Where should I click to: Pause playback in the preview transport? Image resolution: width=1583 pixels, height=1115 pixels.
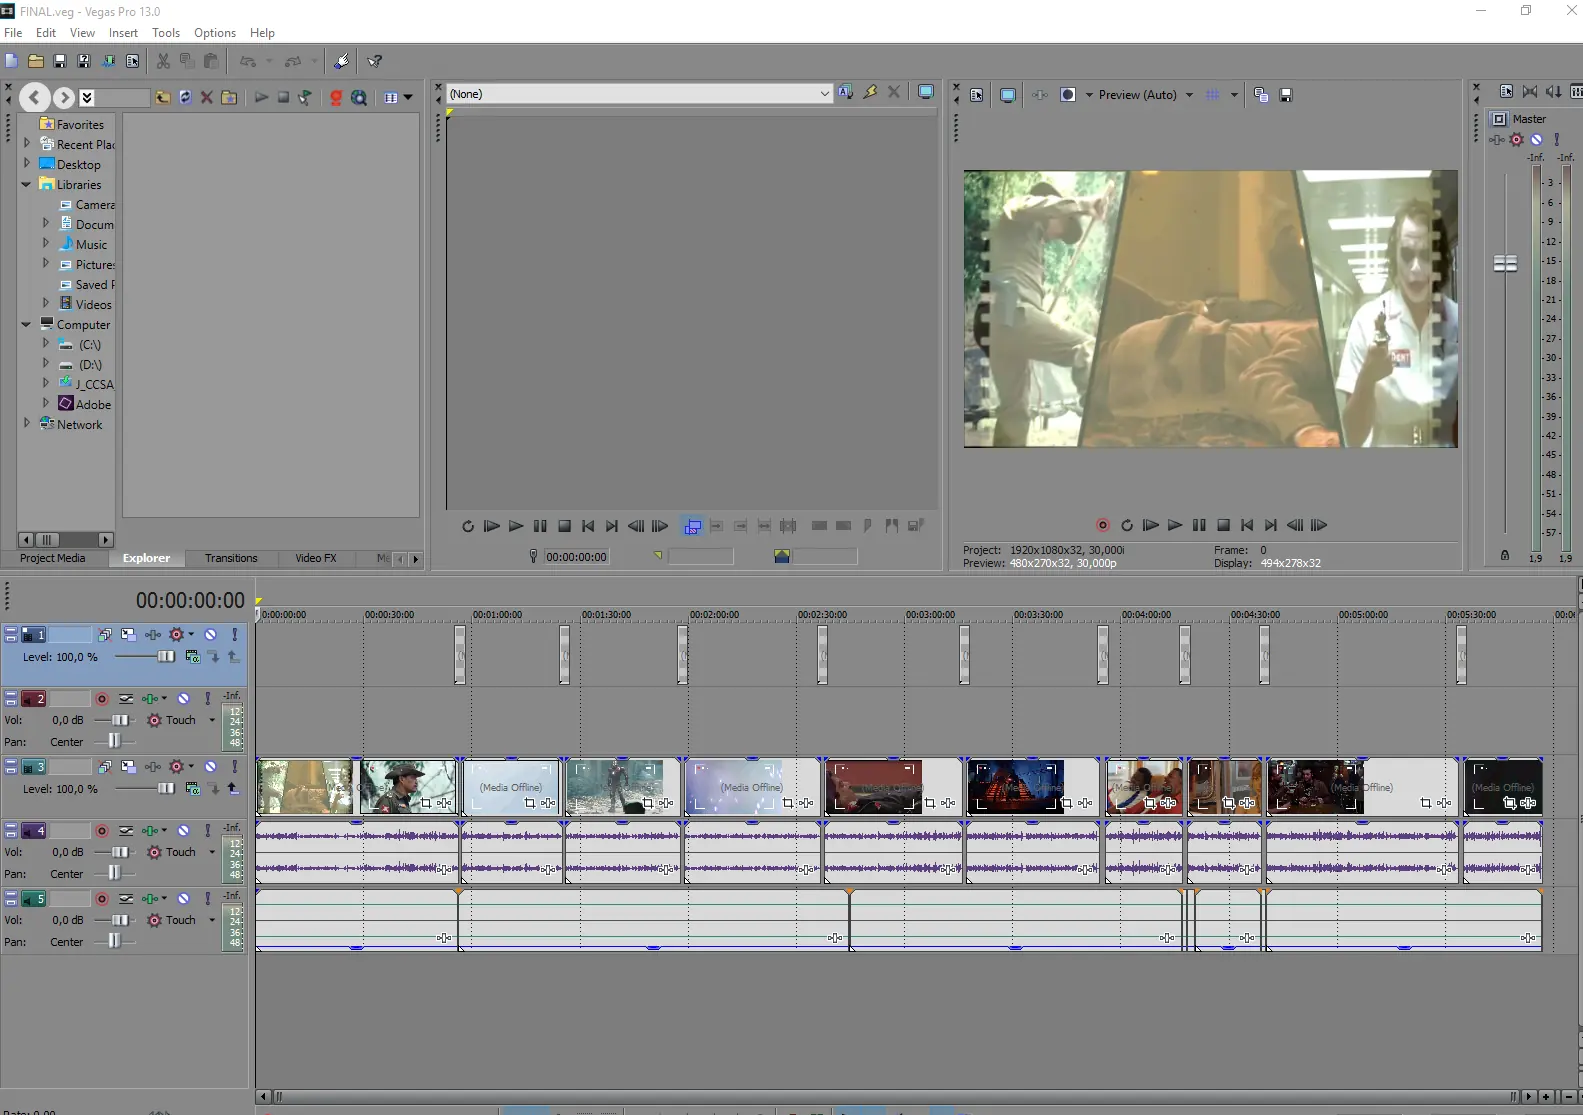[x=1199, y=525]
